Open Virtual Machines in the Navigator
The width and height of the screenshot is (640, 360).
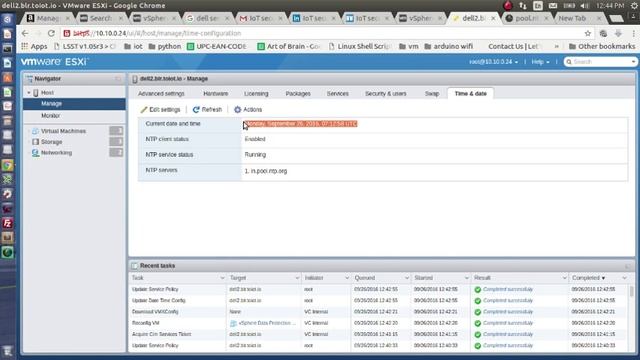point(63,131)
